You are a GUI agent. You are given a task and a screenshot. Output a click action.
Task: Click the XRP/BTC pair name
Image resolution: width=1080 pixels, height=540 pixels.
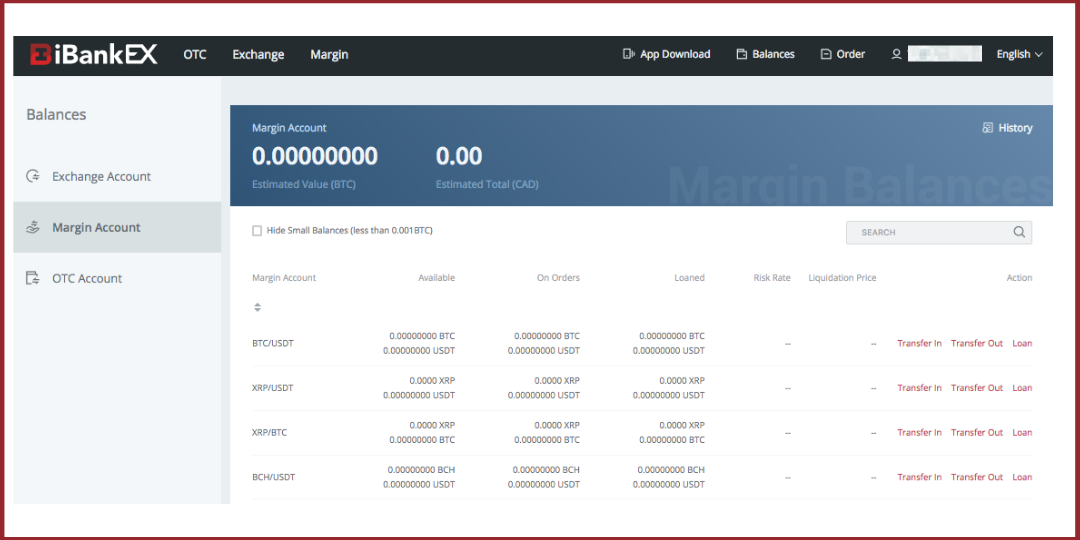point(271,433)
